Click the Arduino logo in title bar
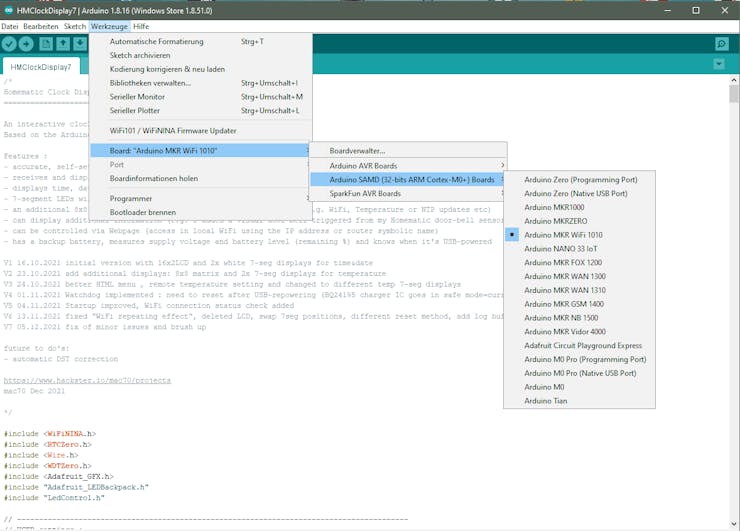This screenshot has width=740, height=531. (8, 10)
